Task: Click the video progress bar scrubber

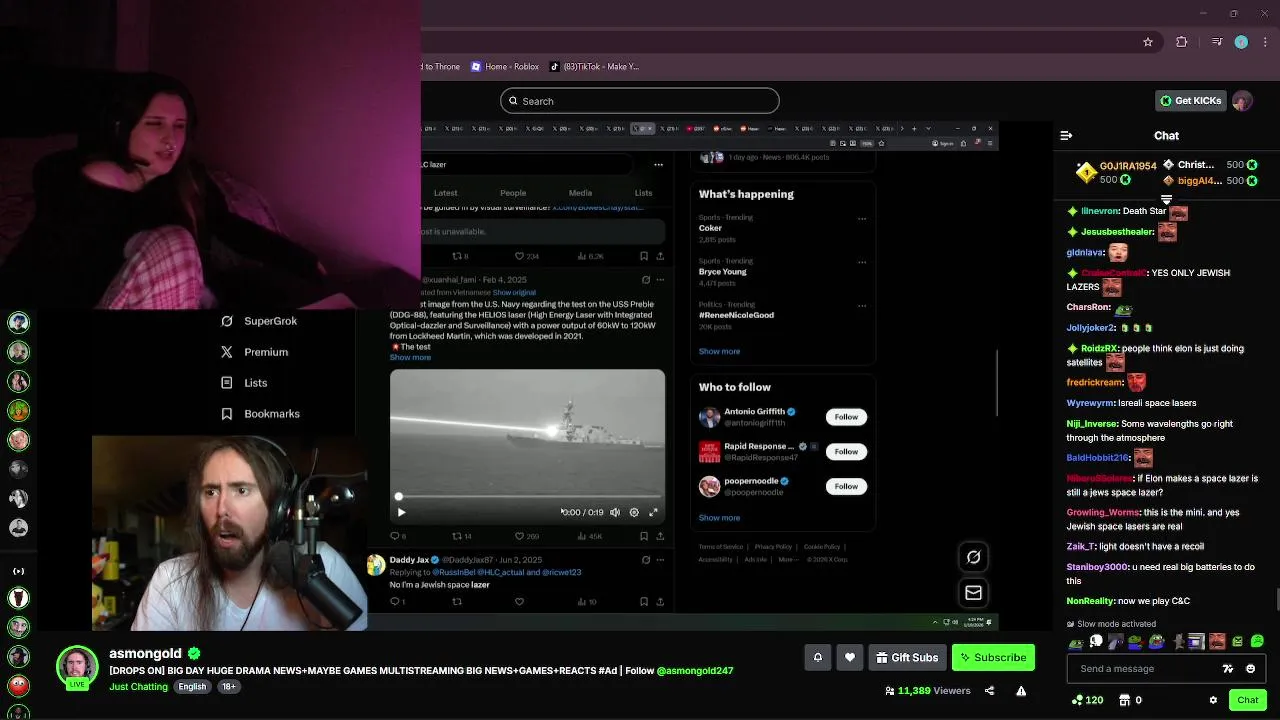Action: pos(398,496)
